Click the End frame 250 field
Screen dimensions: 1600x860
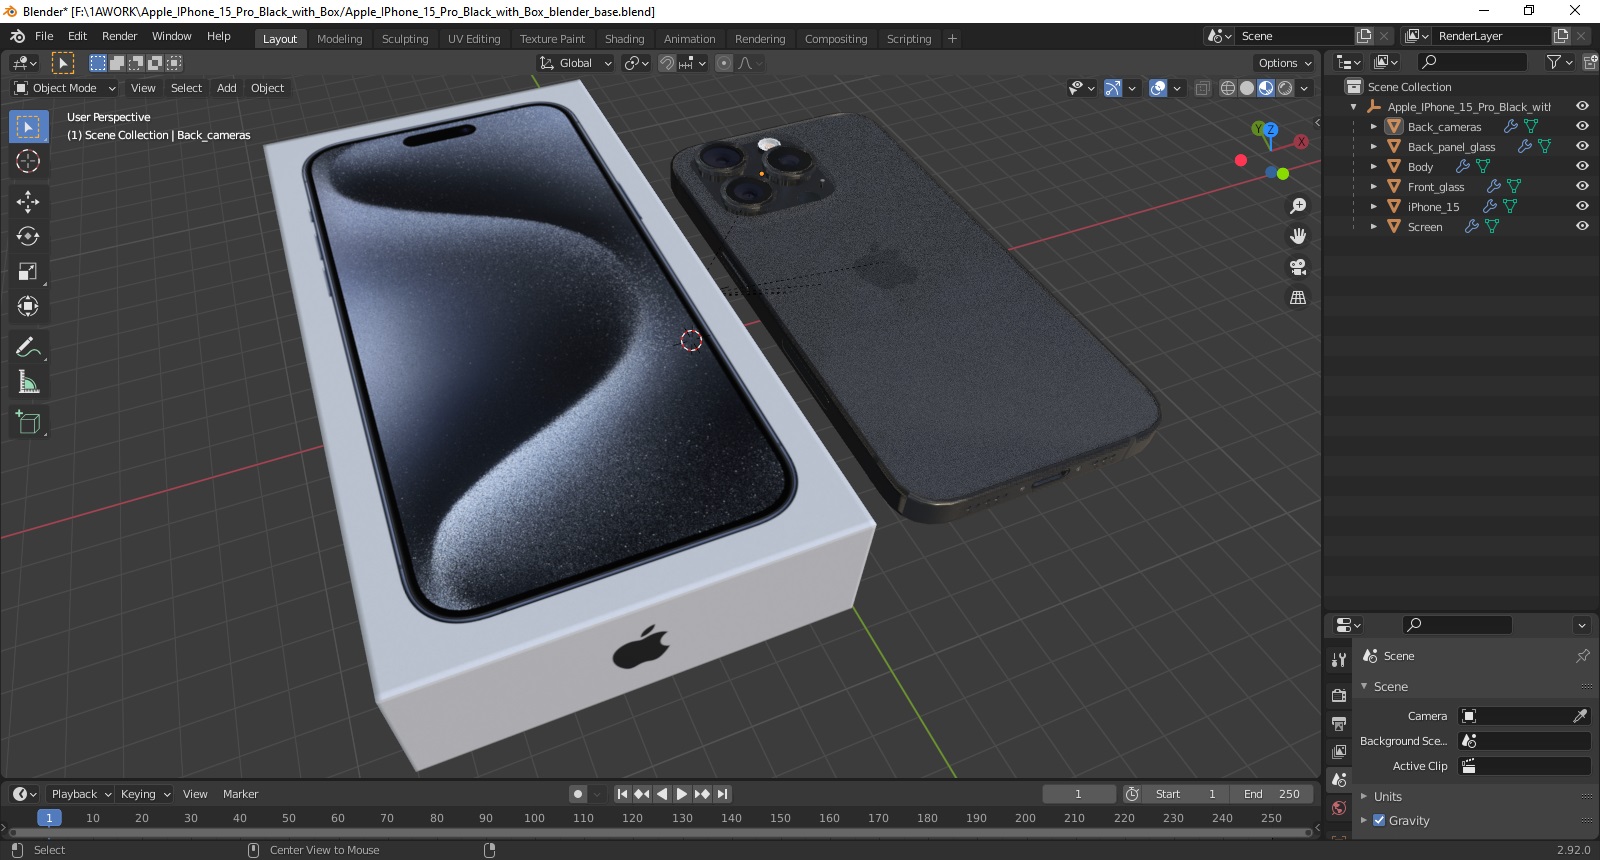coord(1271,794)
